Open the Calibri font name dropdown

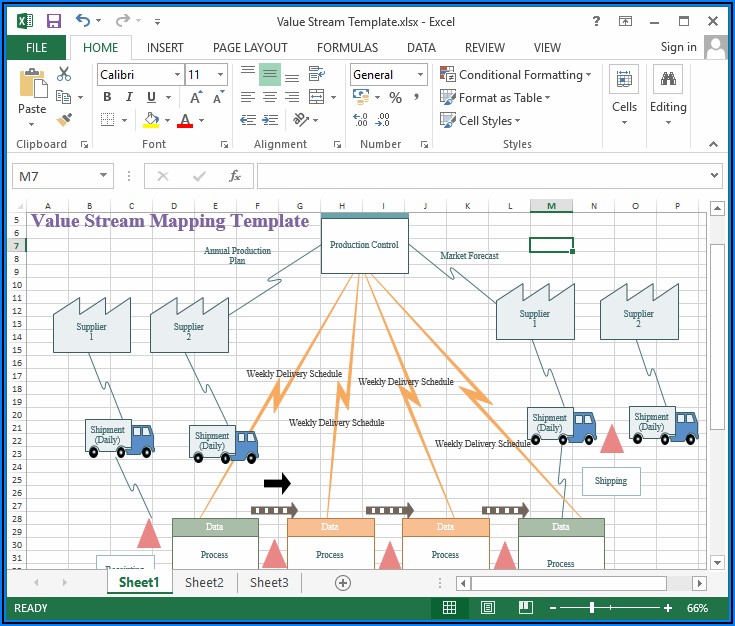click(x=177, y=74)
